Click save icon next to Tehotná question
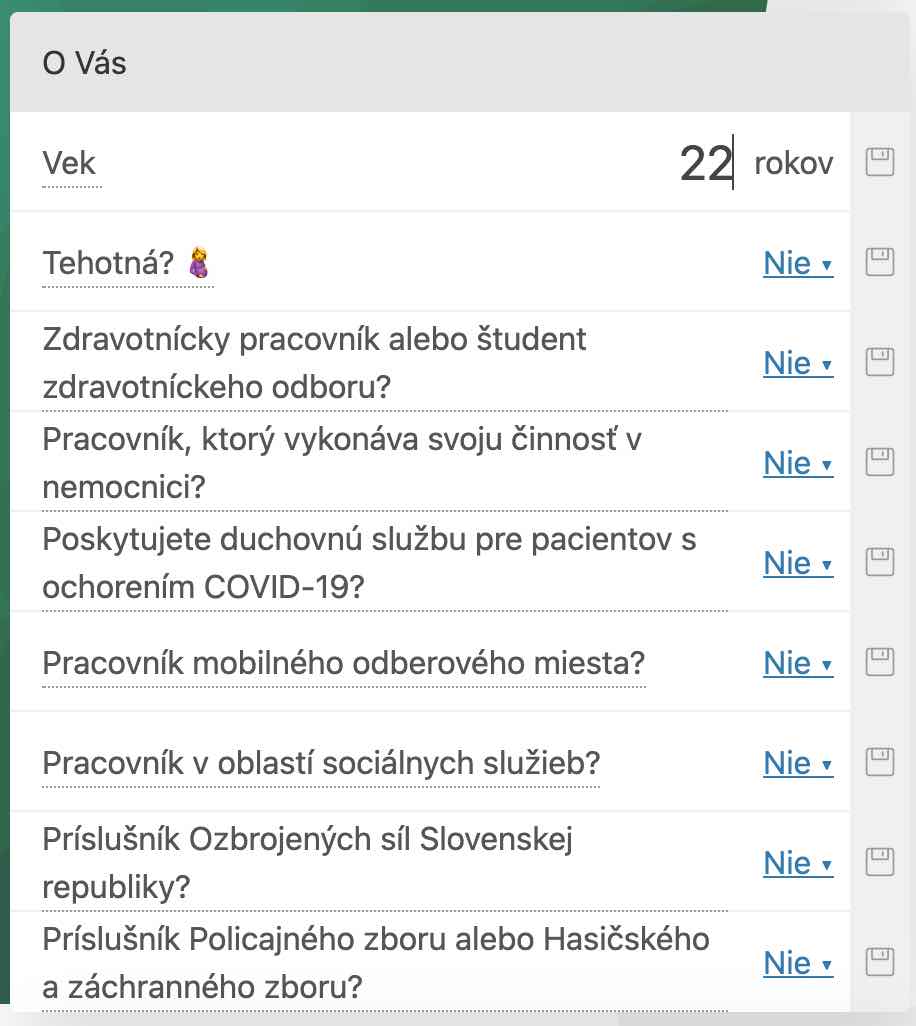Screen dimensions: 916x1026 click(x=879, y=262)
